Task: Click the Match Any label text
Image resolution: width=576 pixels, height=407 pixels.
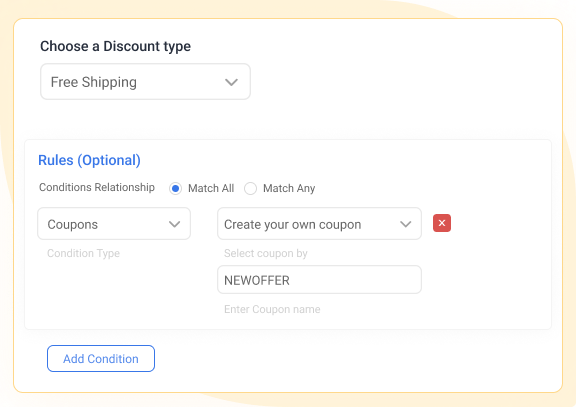Action: click(x=289, y=188)
